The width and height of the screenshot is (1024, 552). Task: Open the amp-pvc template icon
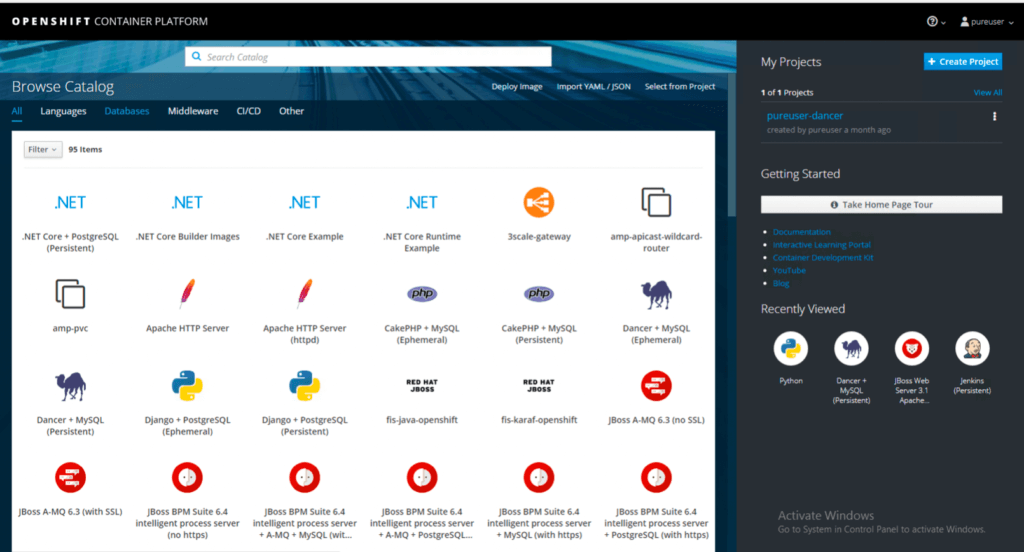[70, 294]
